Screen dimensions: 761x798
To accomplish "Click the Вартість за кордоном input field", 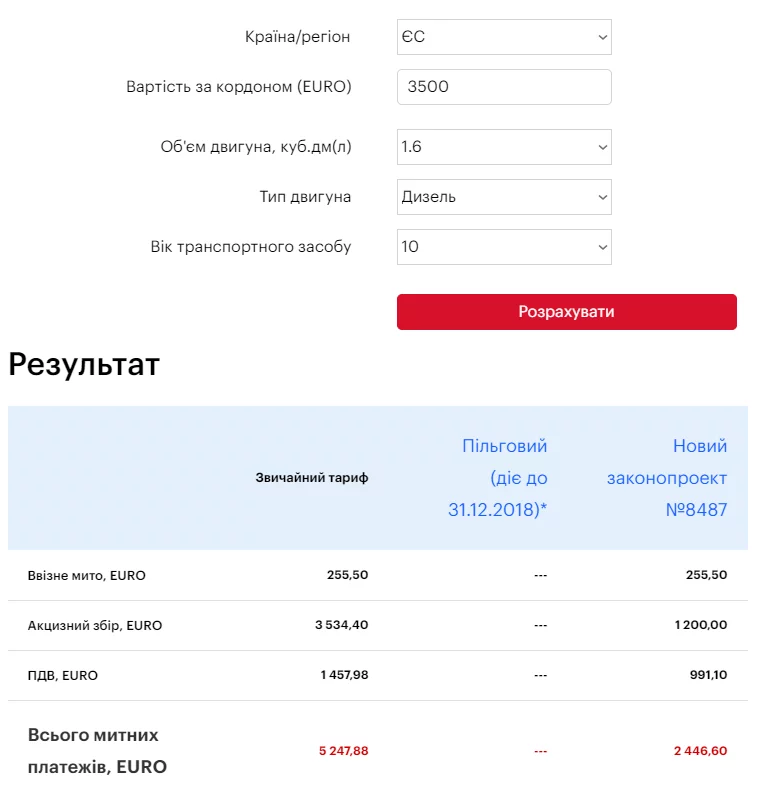I will click(503, 87).
